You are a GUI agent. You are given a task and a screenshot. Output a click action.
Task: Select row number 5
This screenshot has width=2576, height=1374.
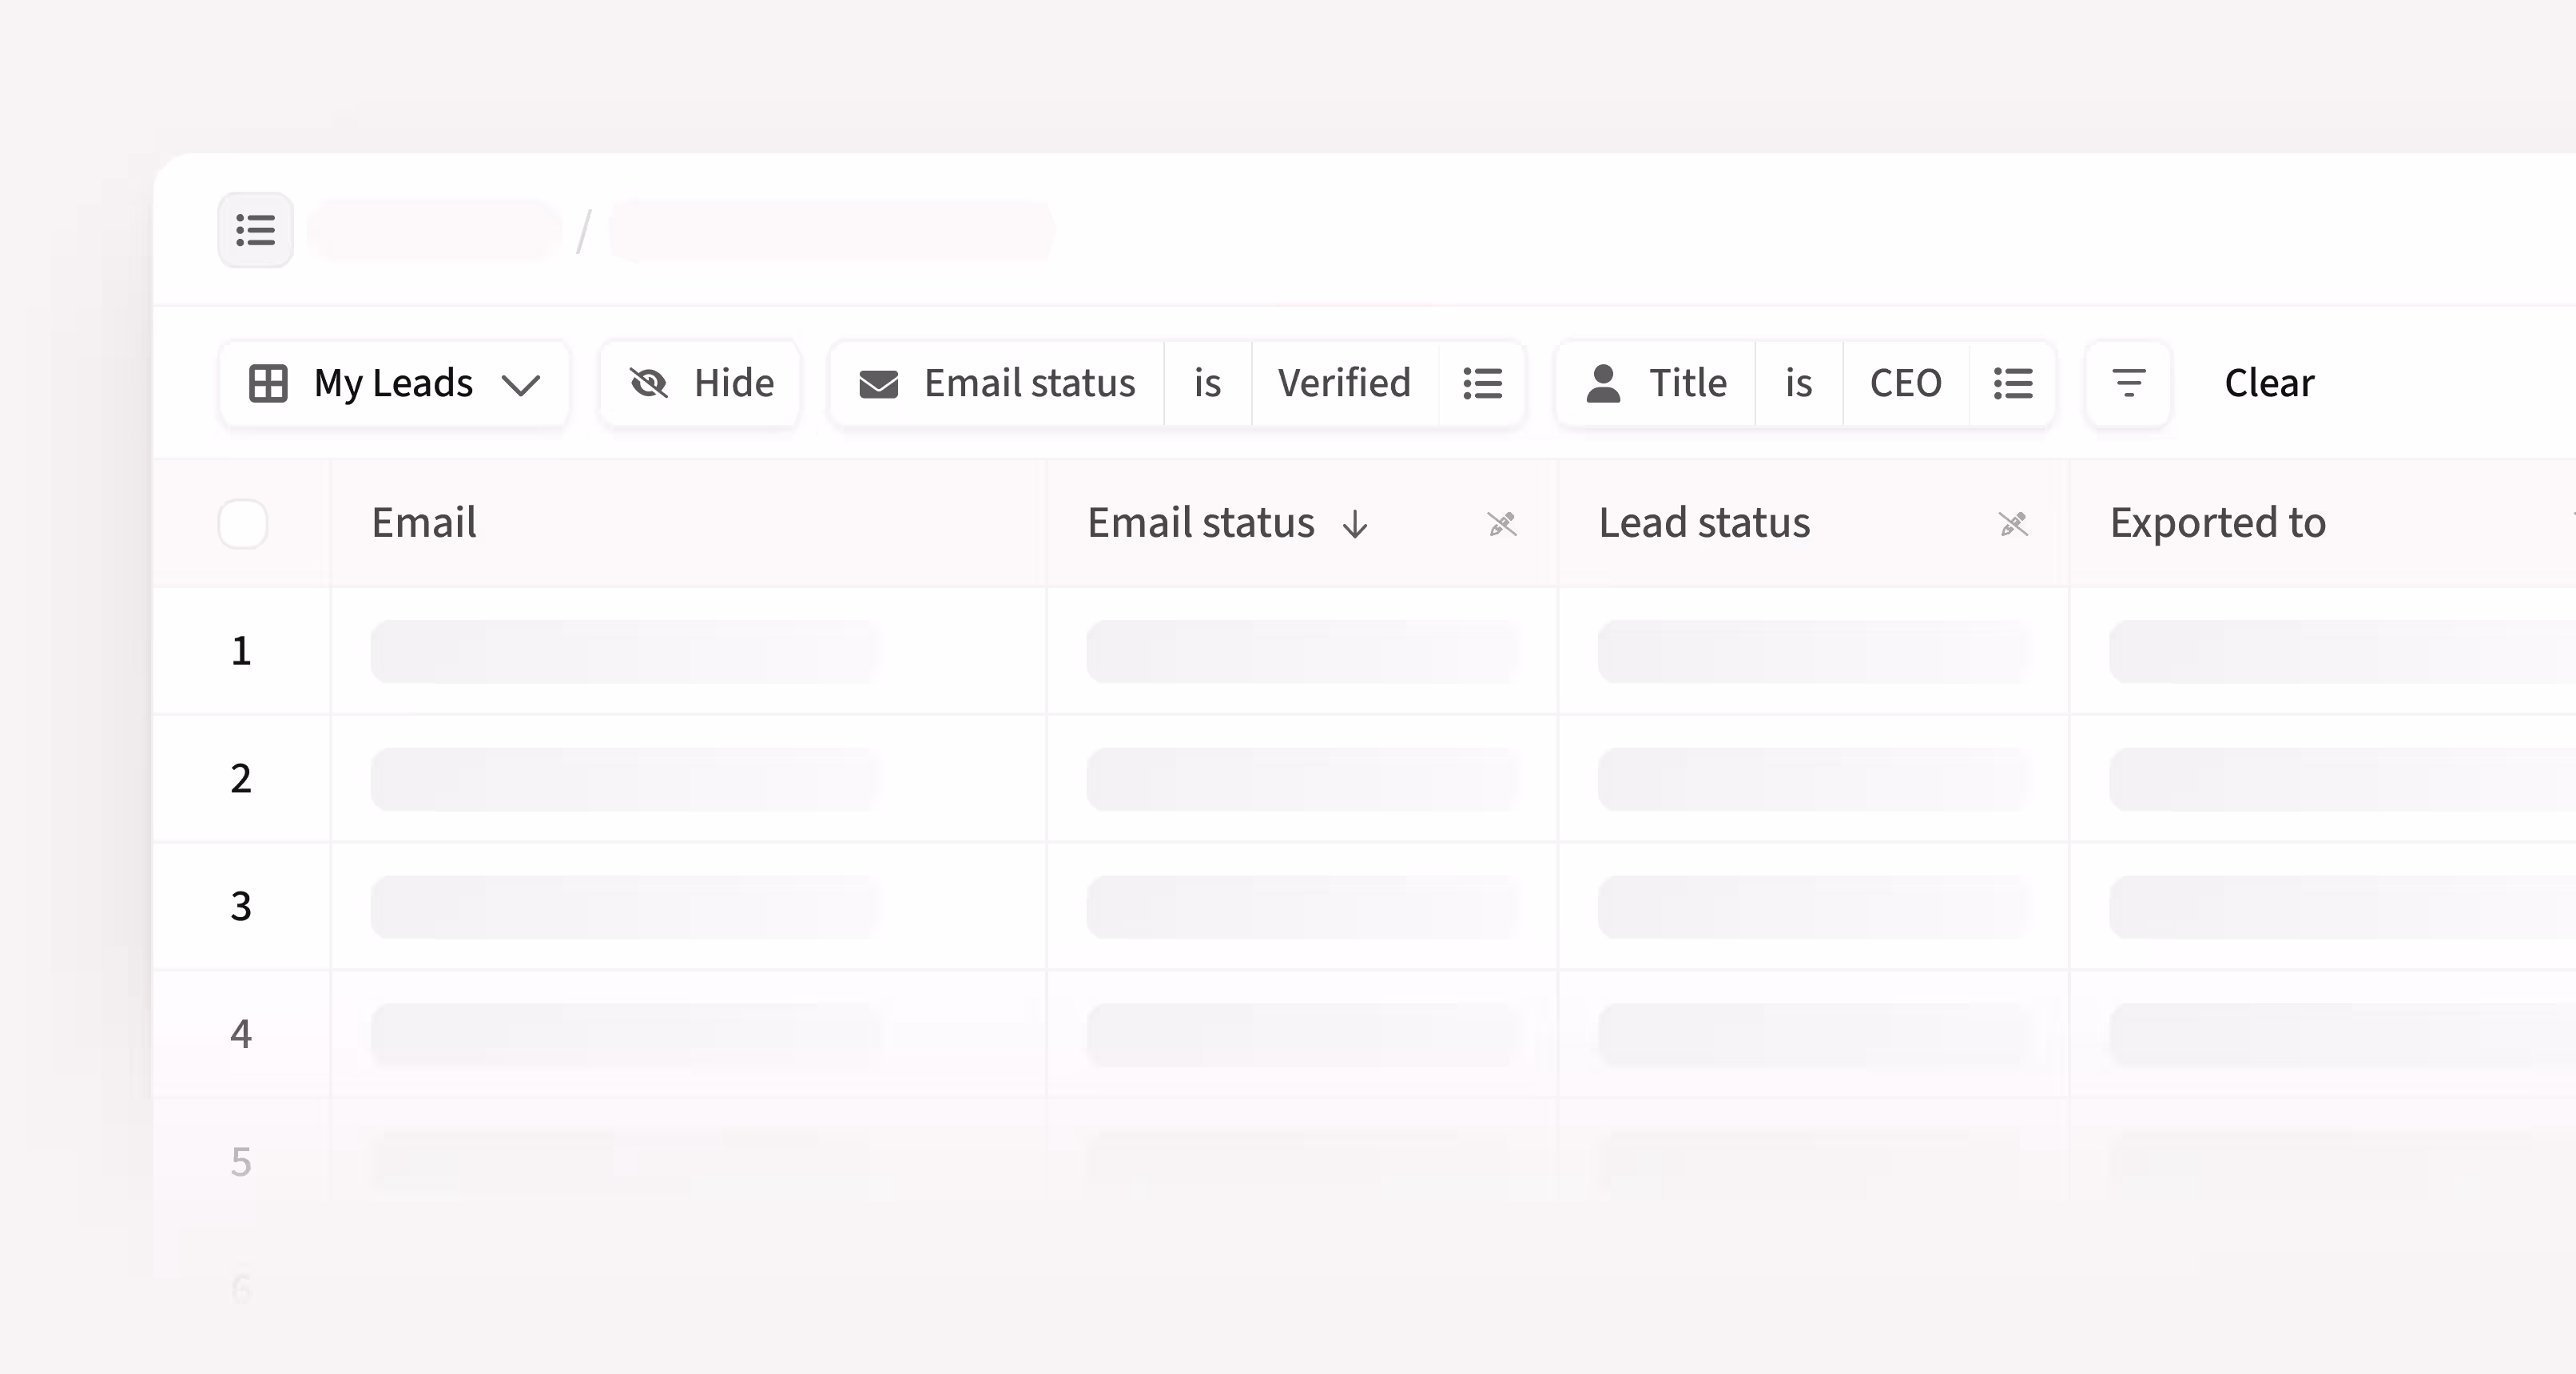coord(241,1162)
